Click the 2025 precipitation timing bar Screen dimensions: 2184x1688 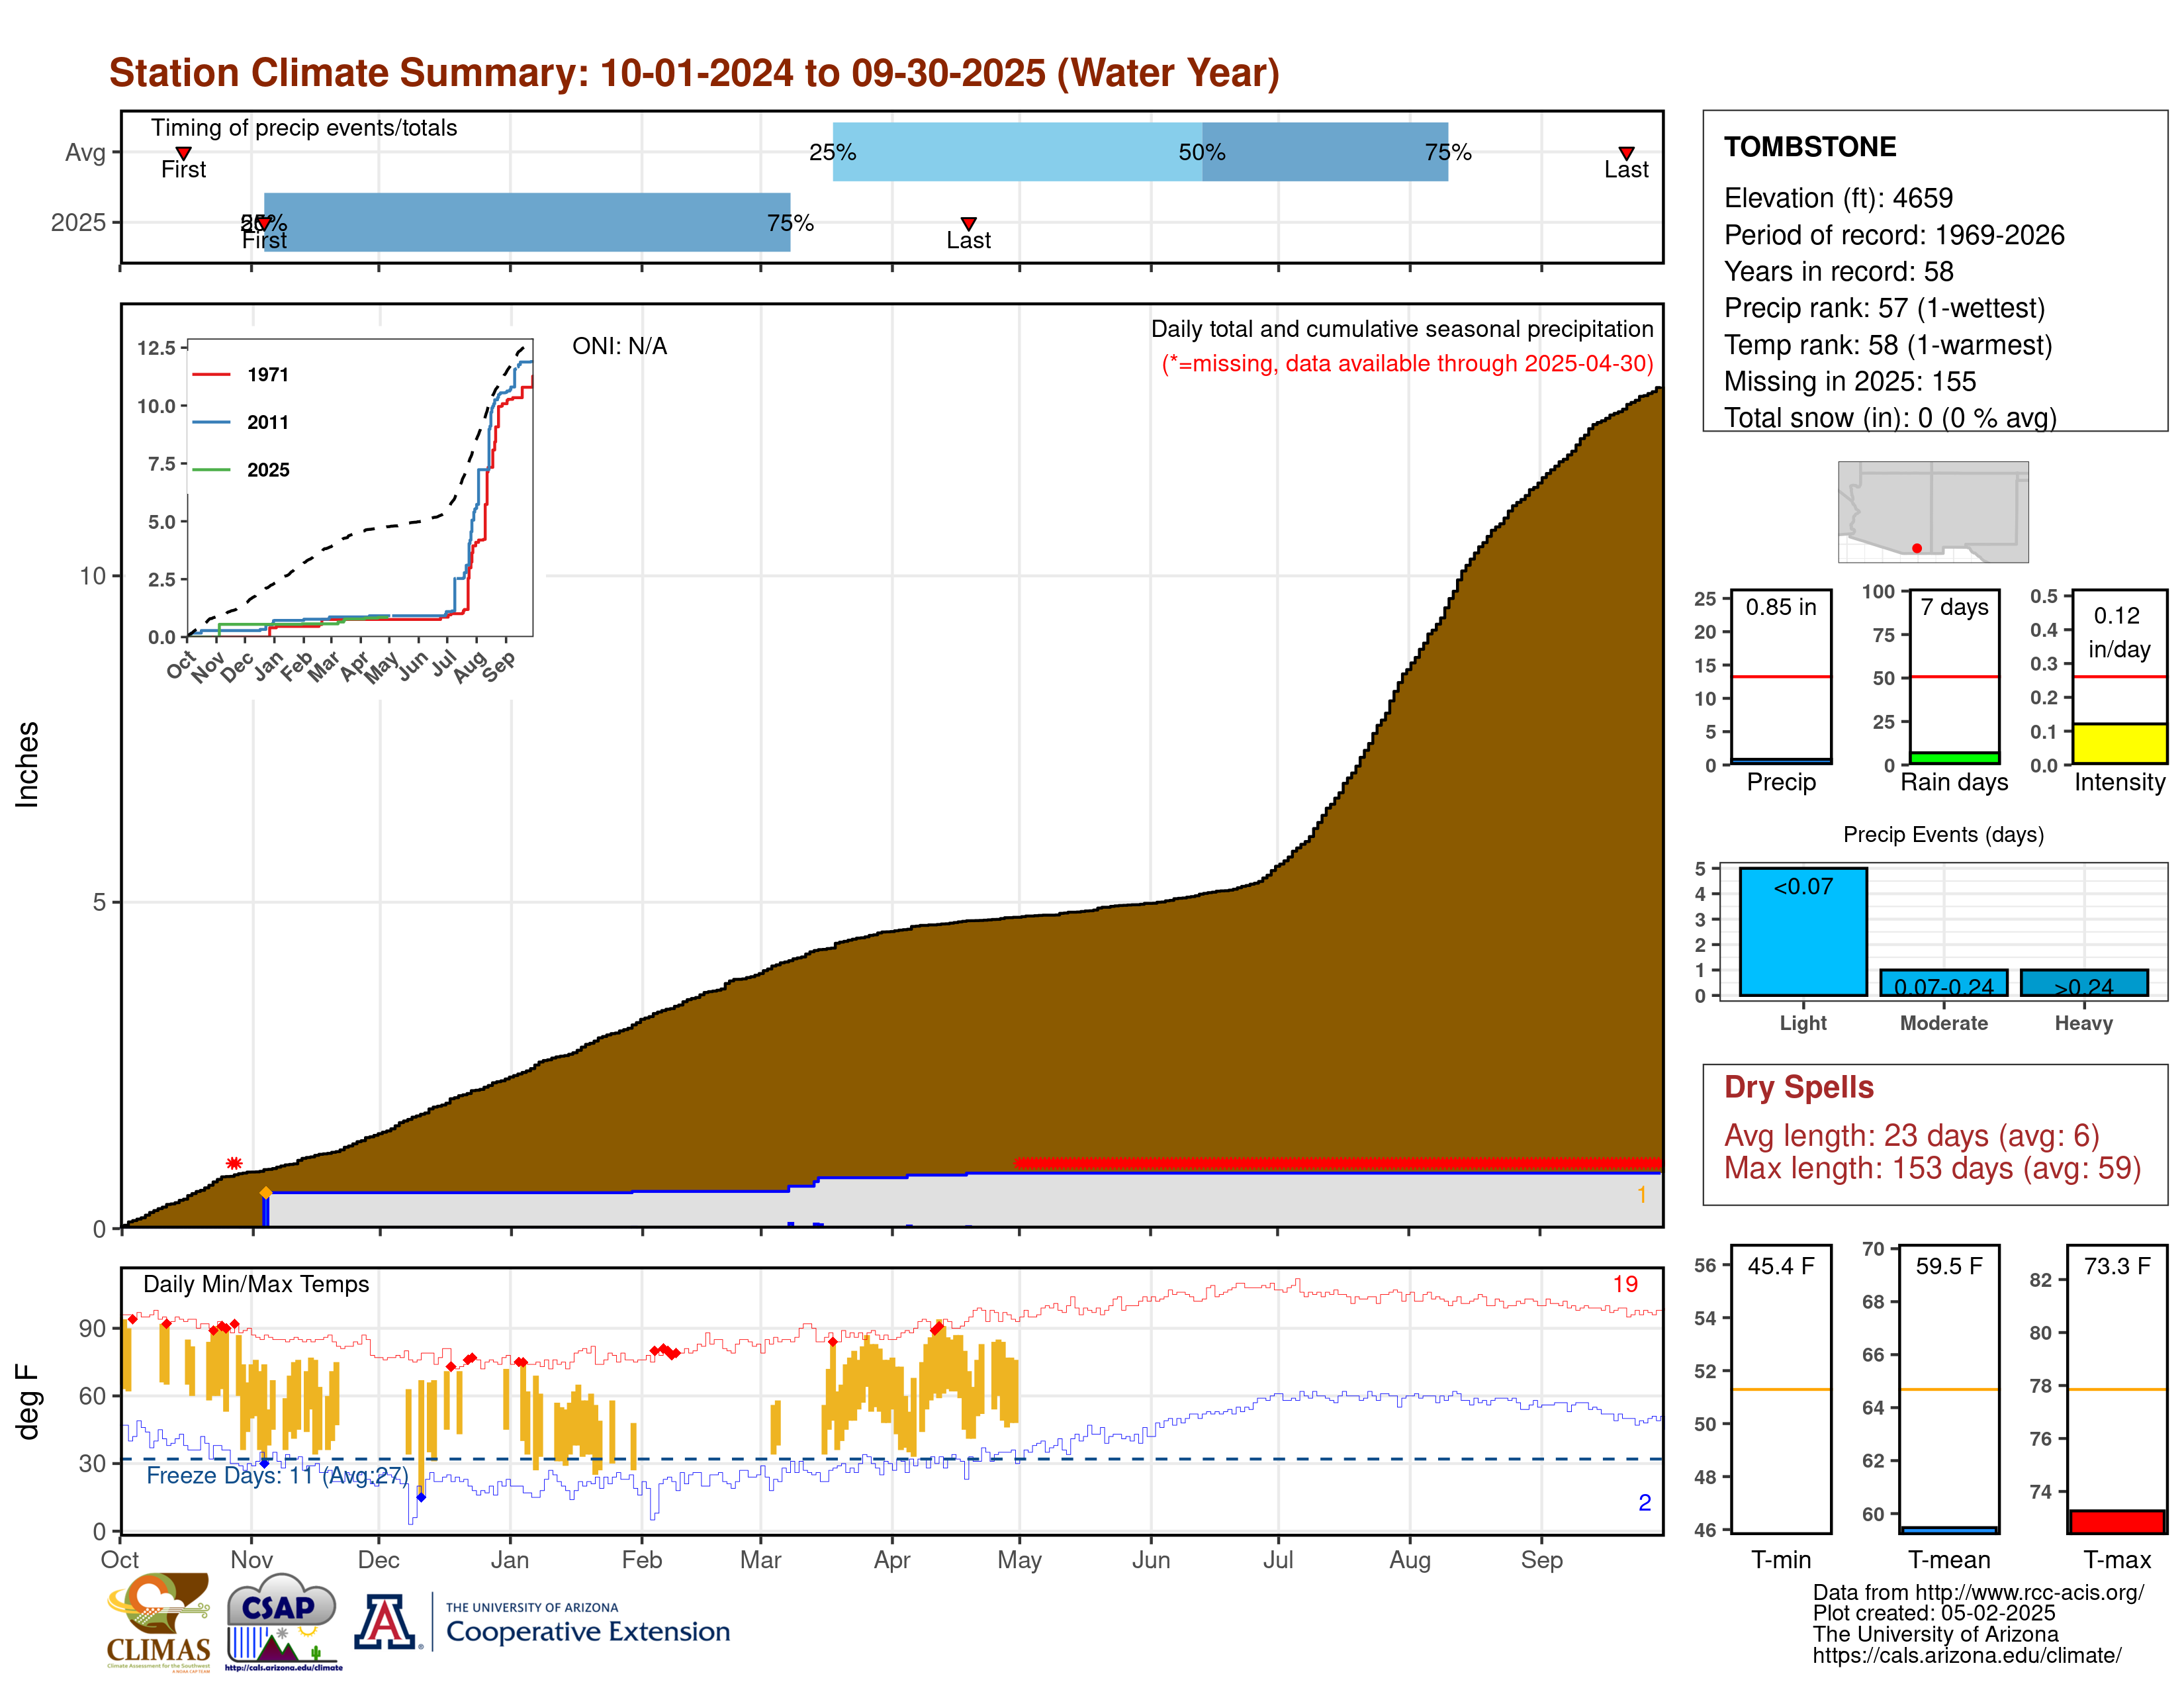527,222
